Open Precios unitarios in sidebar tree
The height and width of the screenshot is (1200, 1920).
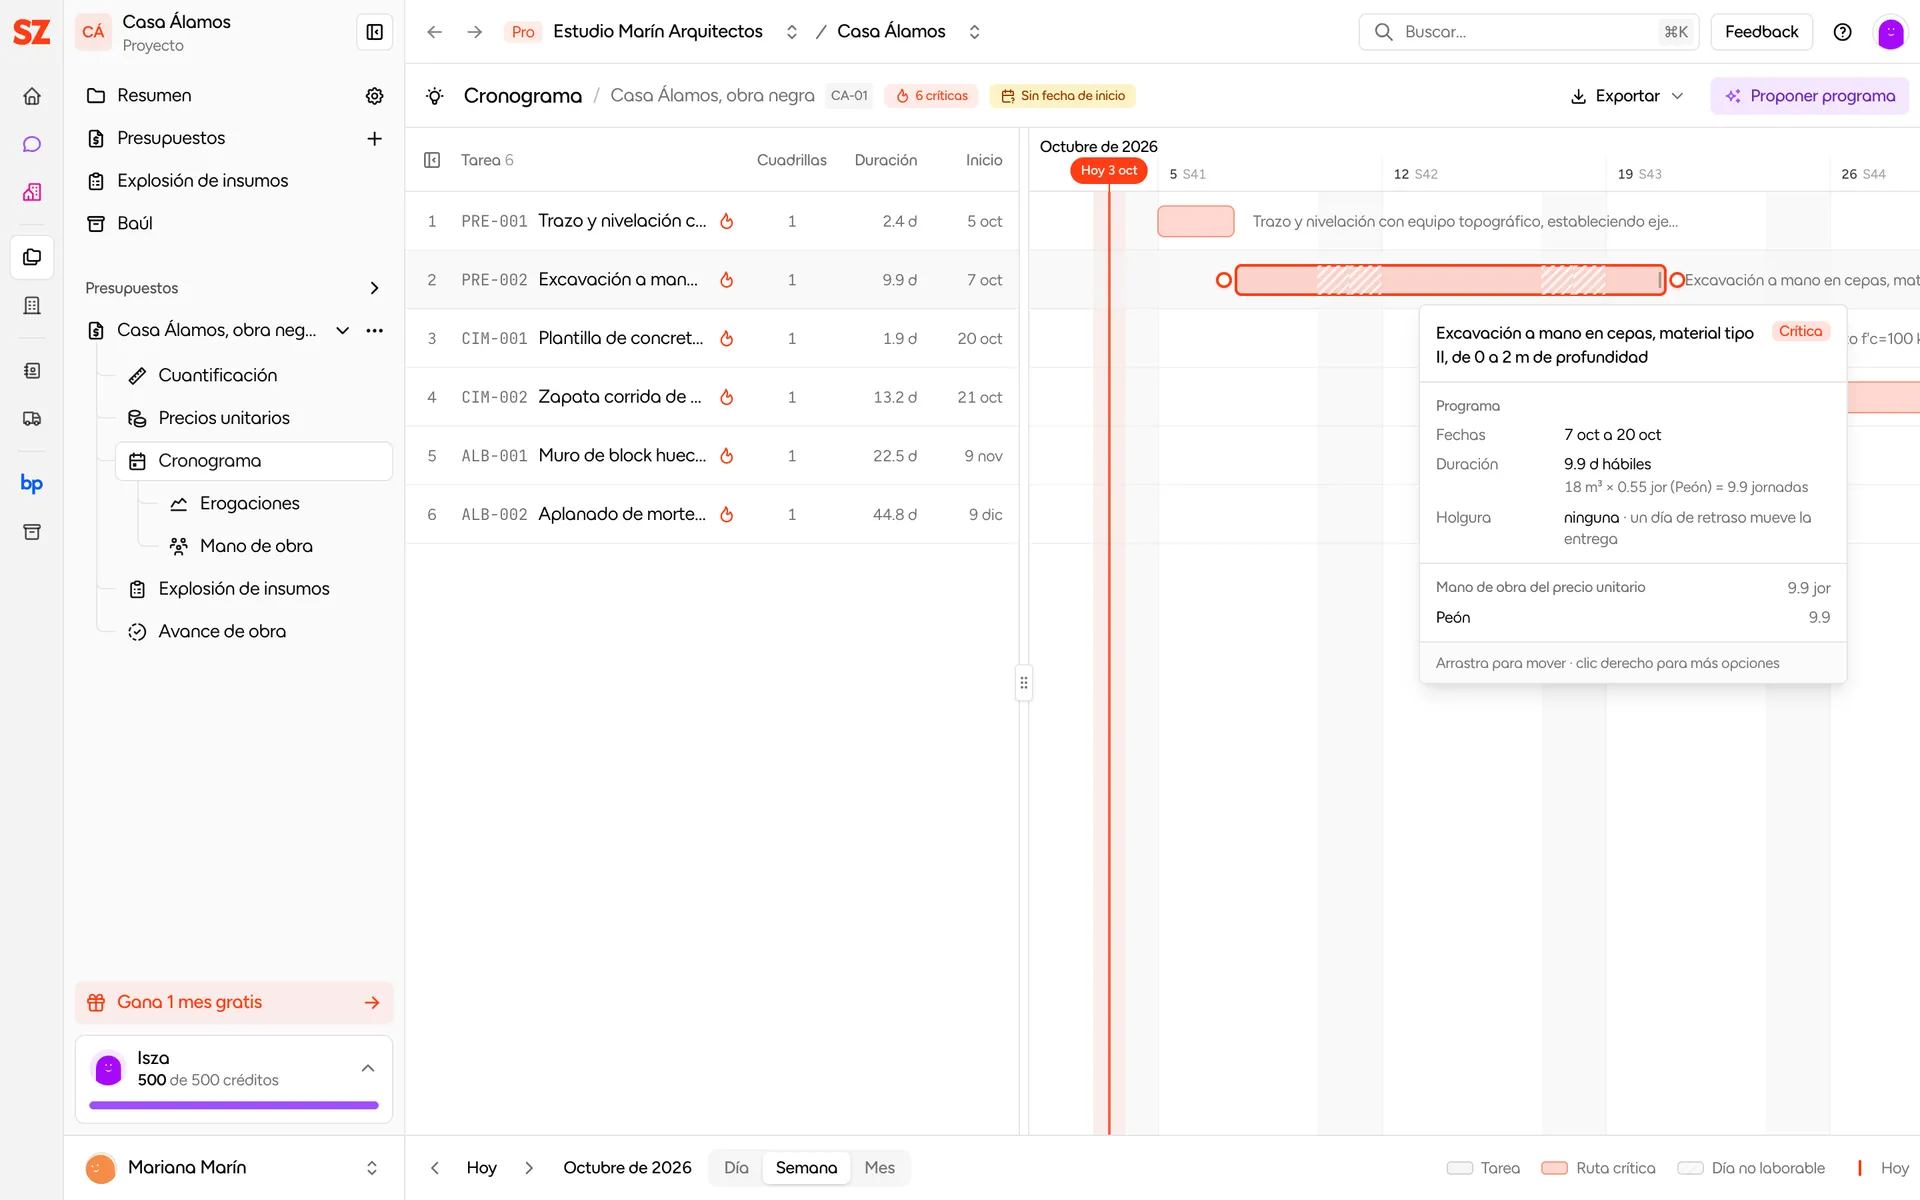coord(224,418)
